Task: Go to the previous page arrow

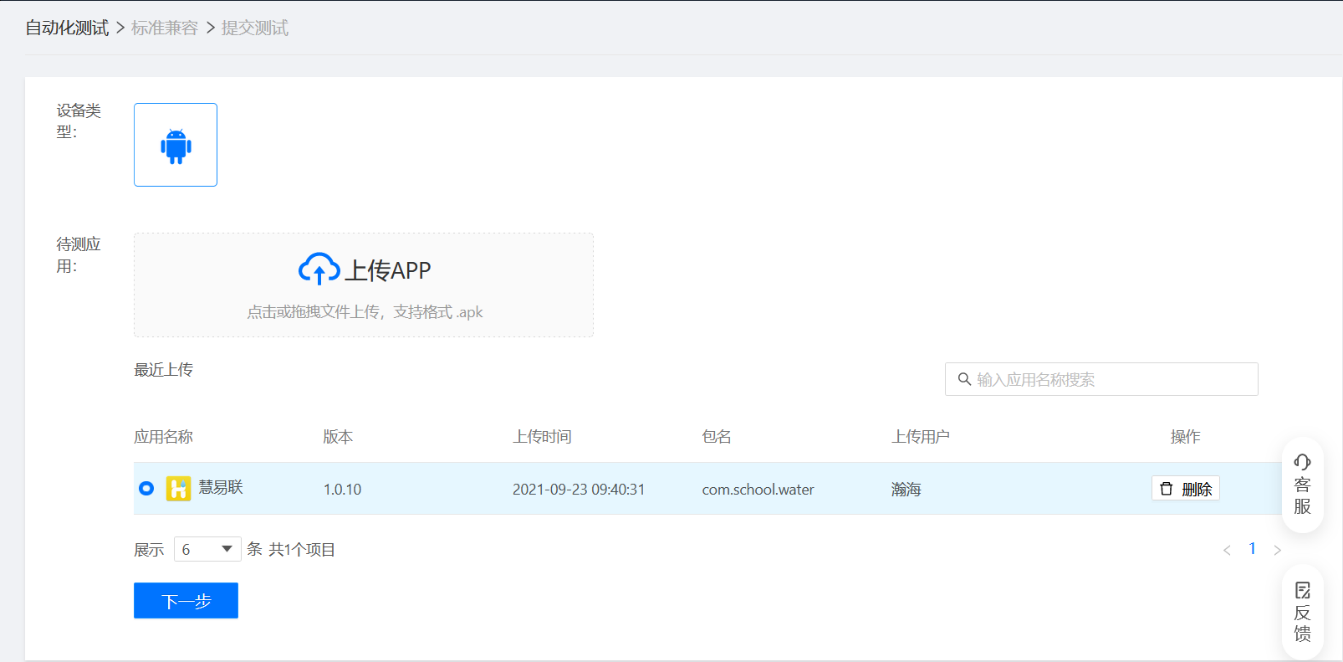Action: coord(1227,550)
